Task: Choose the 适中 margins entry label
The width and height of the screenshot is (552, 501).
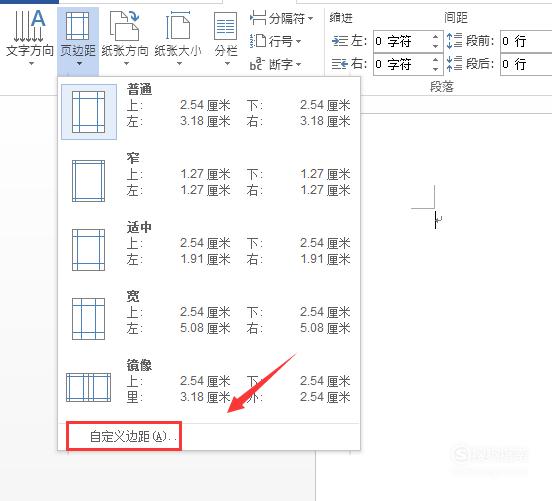Action: pos(139,227)
